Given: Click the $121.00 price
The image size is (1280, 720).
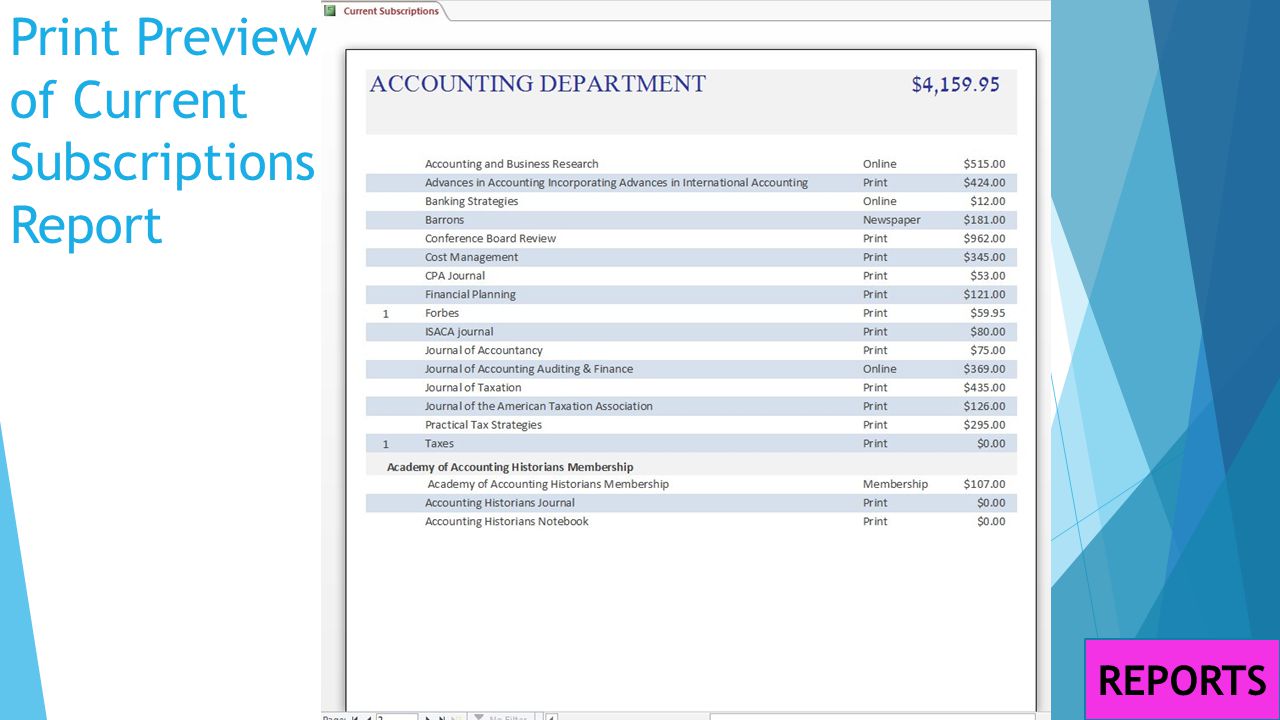Looking at the screenshot, I should 984,295.
